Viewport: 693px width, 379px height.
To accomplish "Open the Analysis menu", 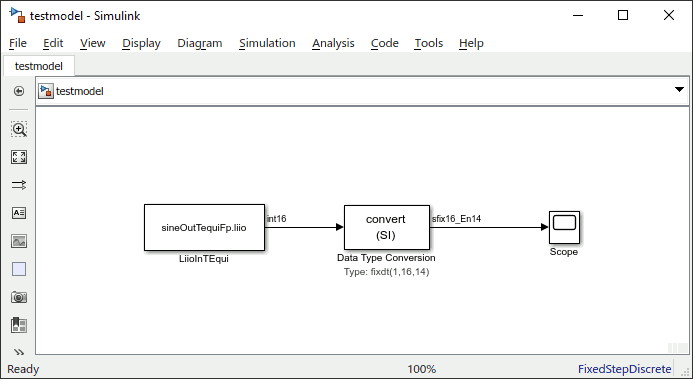I will point(333,43).
